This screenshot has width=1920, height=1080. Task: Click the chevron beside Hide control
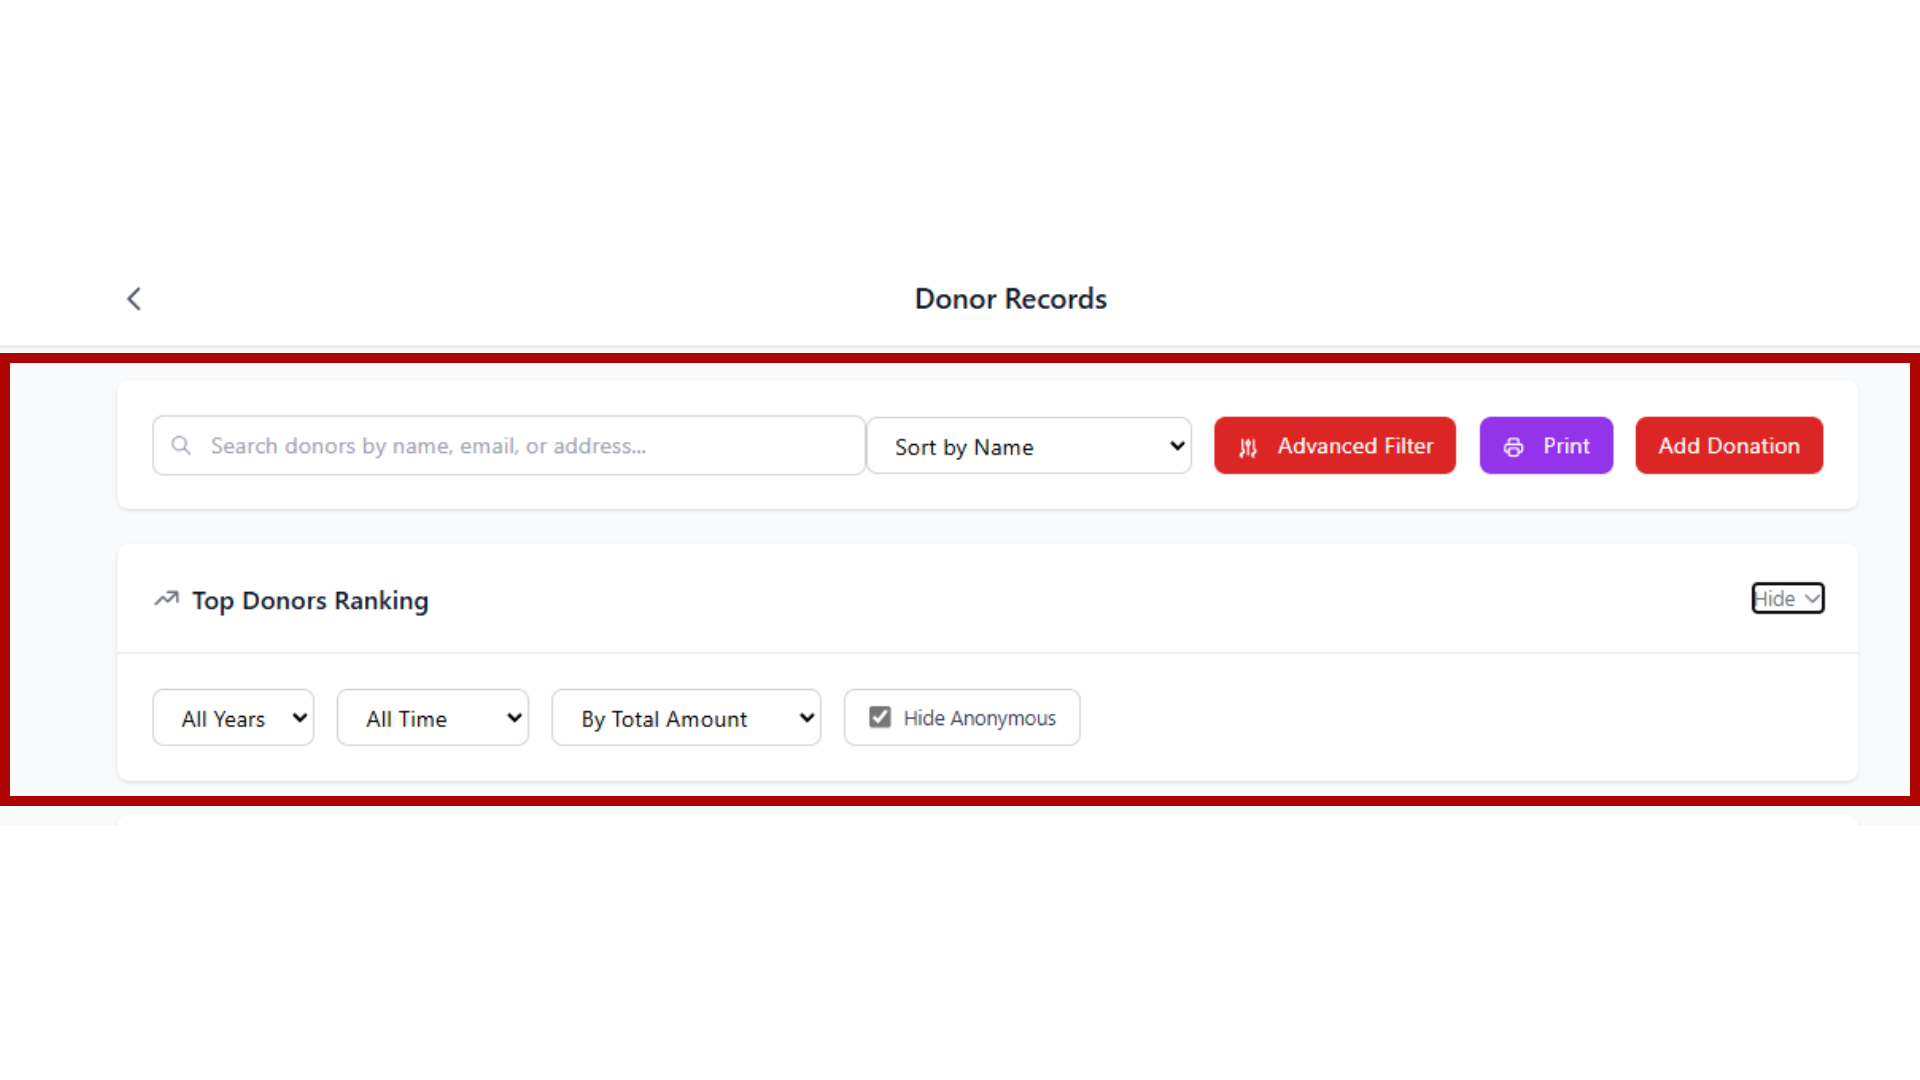[x=1813, y=598]
